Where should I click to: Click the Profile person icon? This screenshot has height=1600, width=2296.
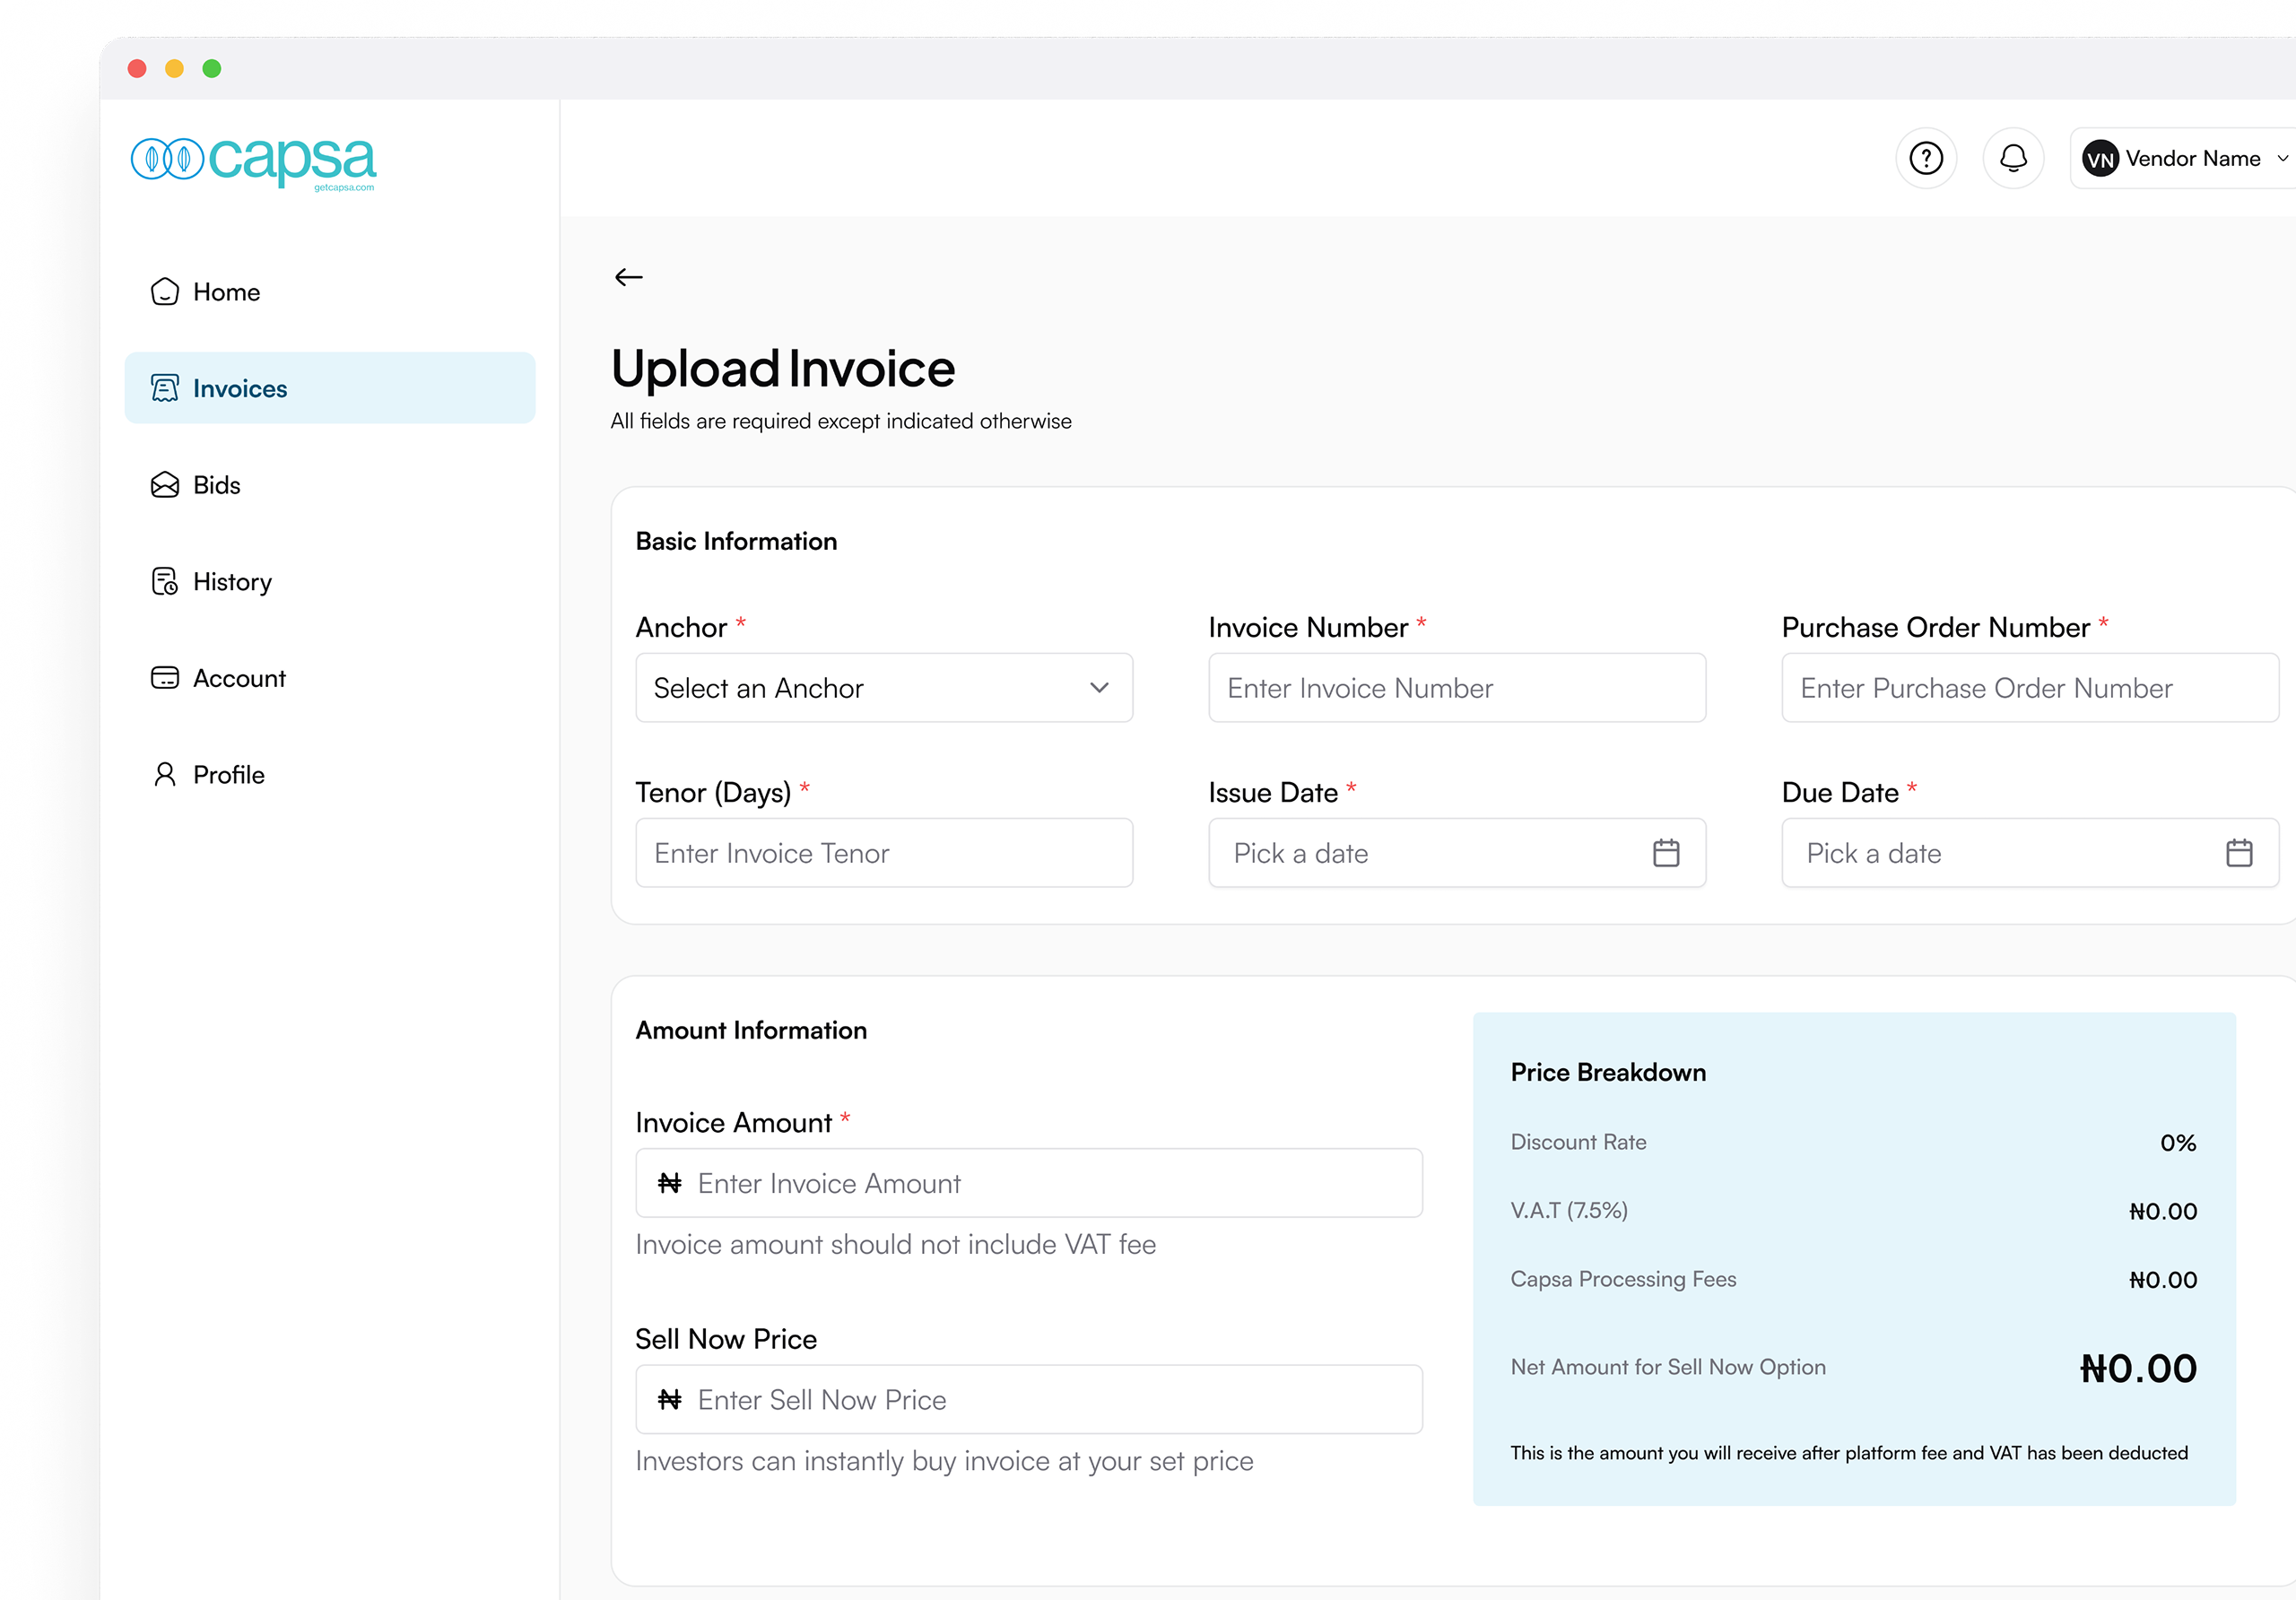pyautogui.click(x=165, y=774)
